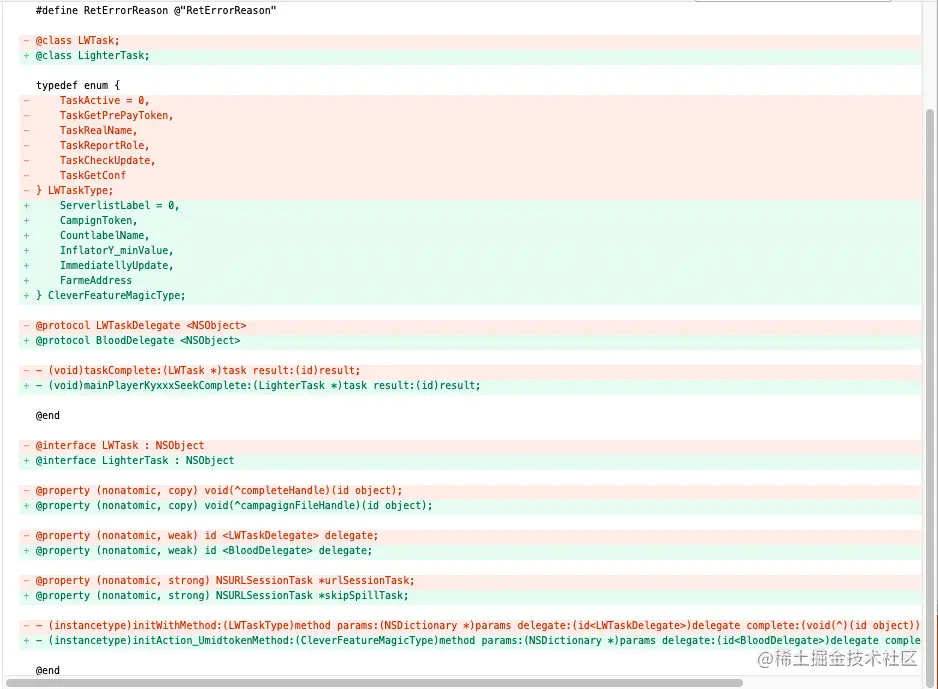Image resolution: width=938 pixels, height=689 pixels.
Task: Click the removed 'TaskRealName,' line
Action: 470,130
